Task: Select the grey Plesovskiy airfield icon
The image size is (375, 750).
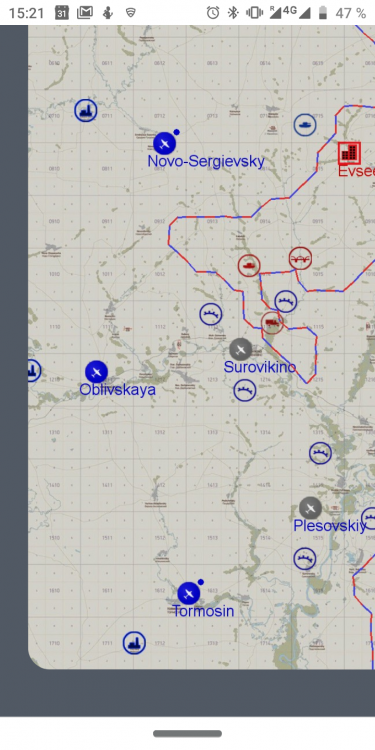Action: tap(310, 508)
